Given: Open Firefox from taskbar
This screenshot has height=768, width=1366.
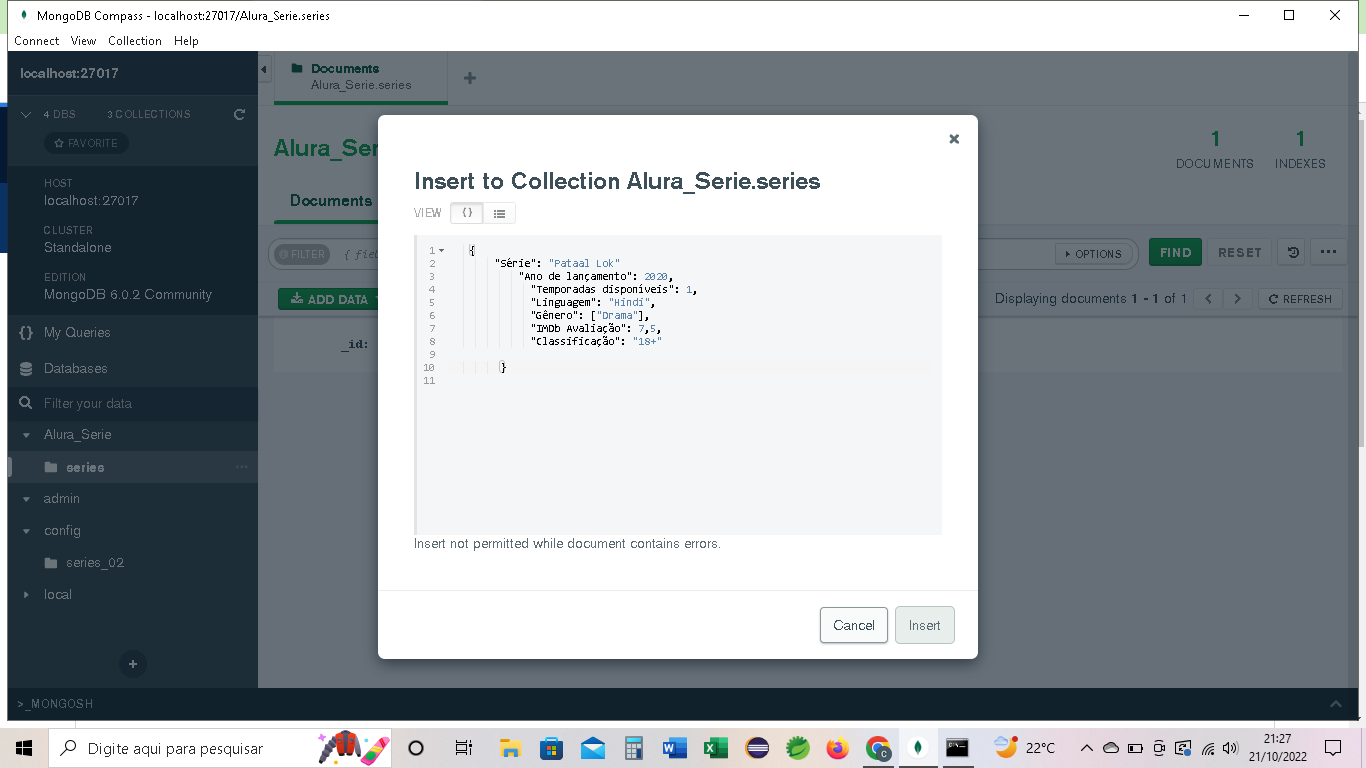Looking at the screenshot, I should point(838,748).
